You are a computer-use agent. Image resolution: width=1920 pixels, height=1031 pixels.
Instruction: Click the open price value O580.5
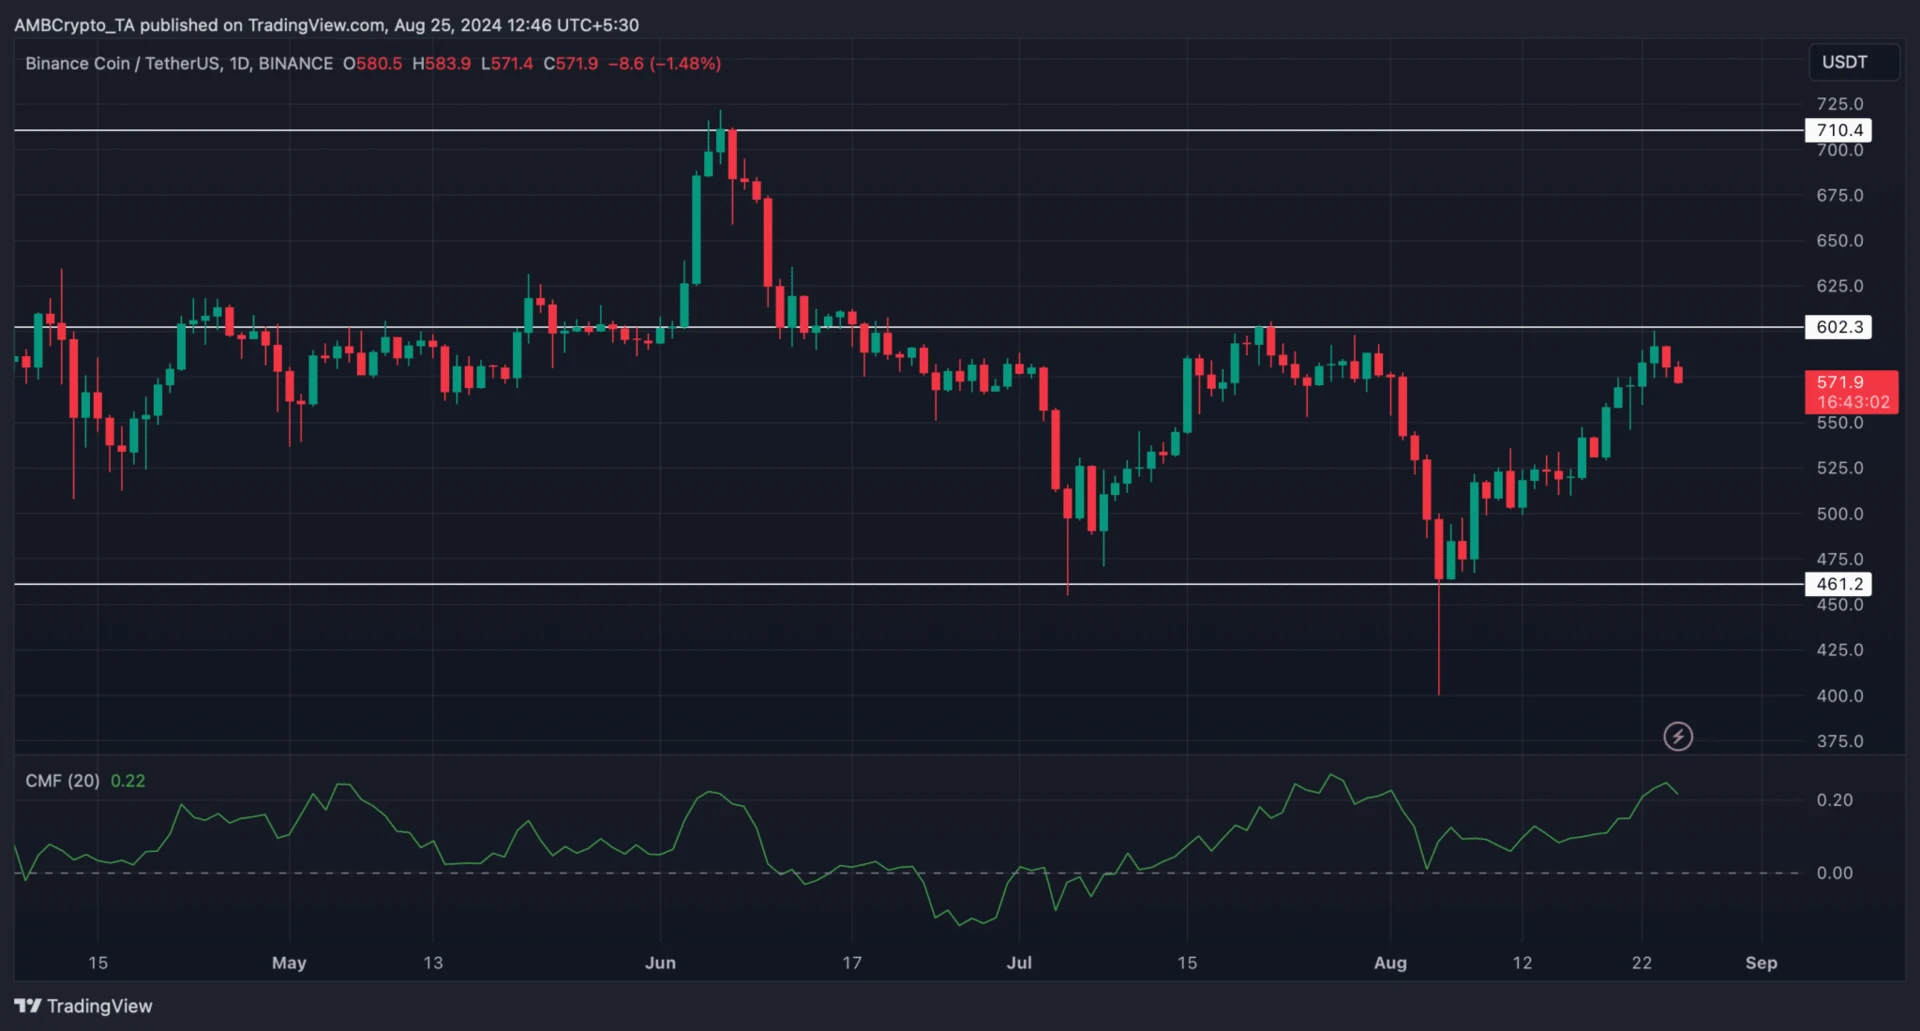coord(372,63)
